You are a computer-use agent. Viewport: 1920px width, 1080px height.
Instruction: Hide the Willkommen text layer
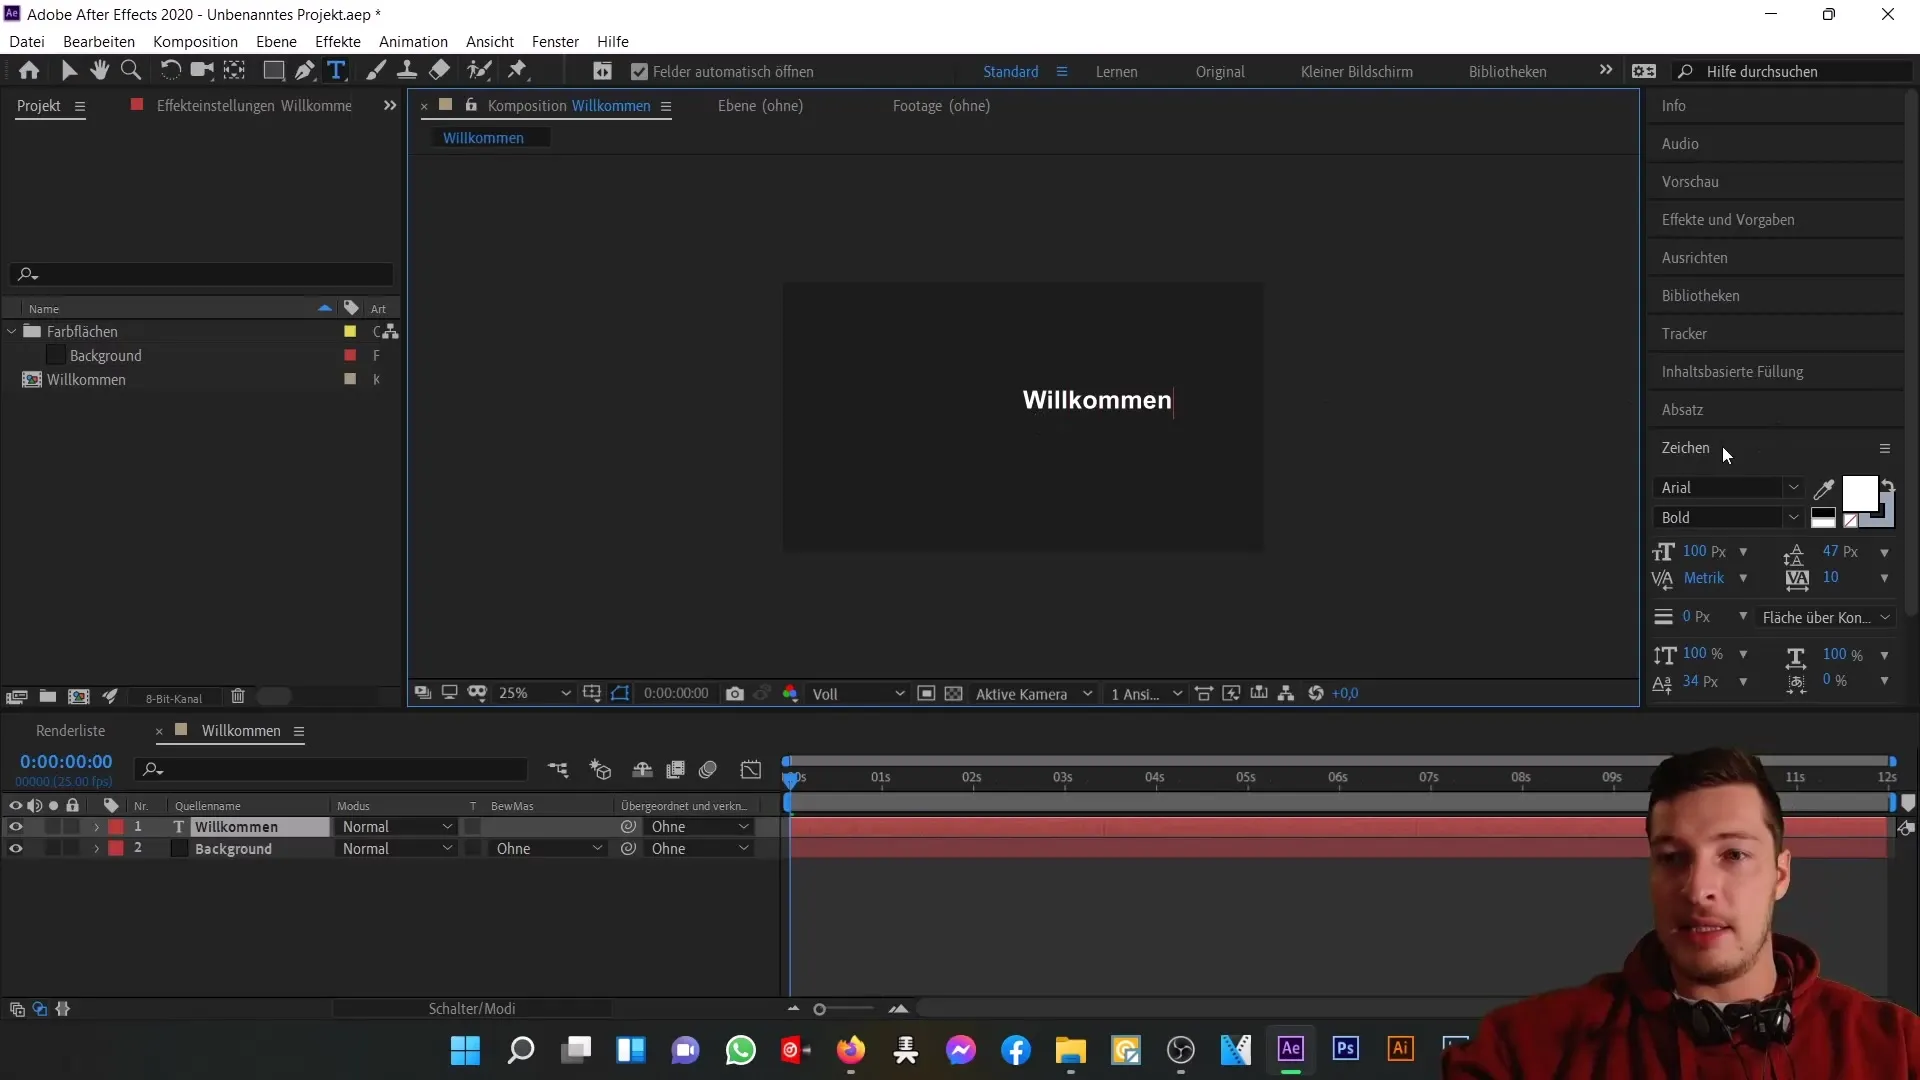click(15, 827)
